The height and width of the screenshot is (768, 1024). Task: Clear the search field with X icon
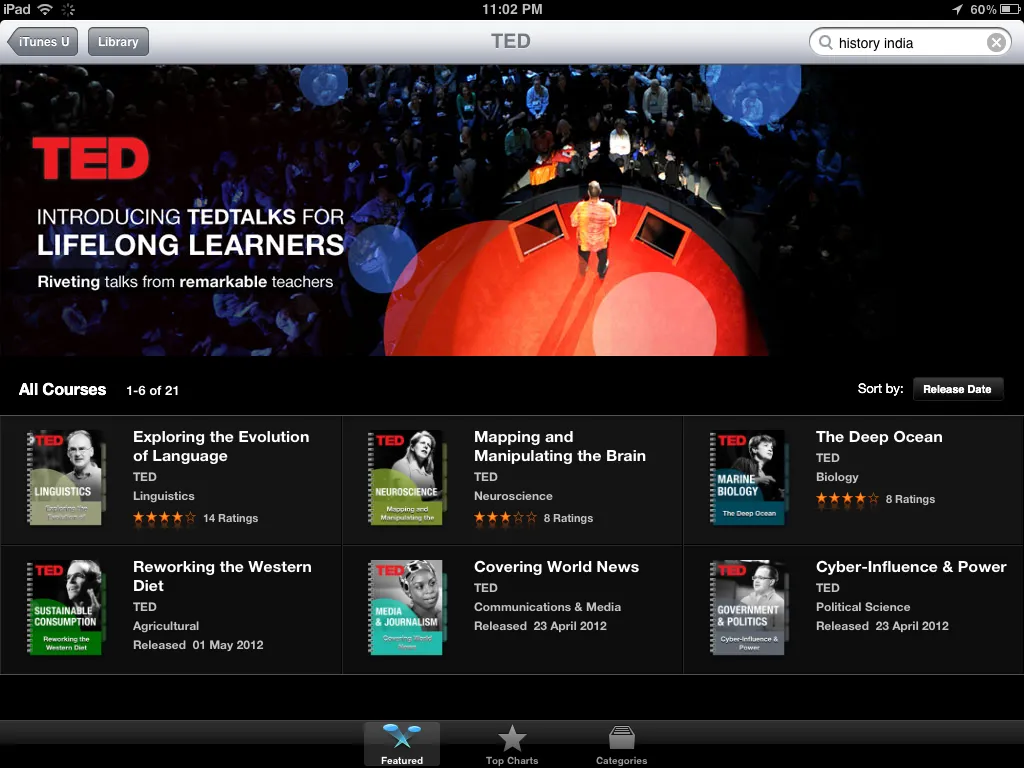996,42
